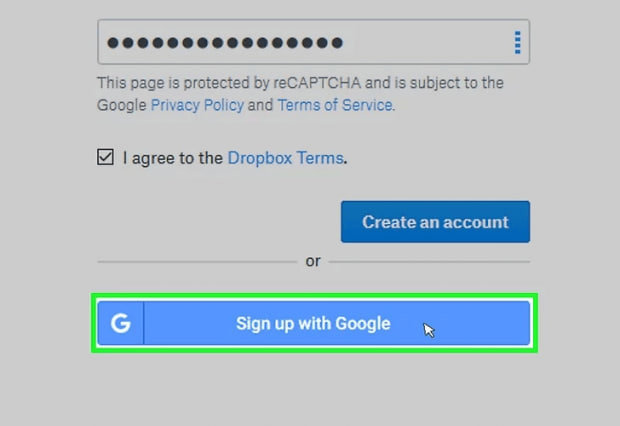620x426 pixels.
Task: Toggle the Dropbox Terms agreement checkbox
Action: tap(105, 157)
